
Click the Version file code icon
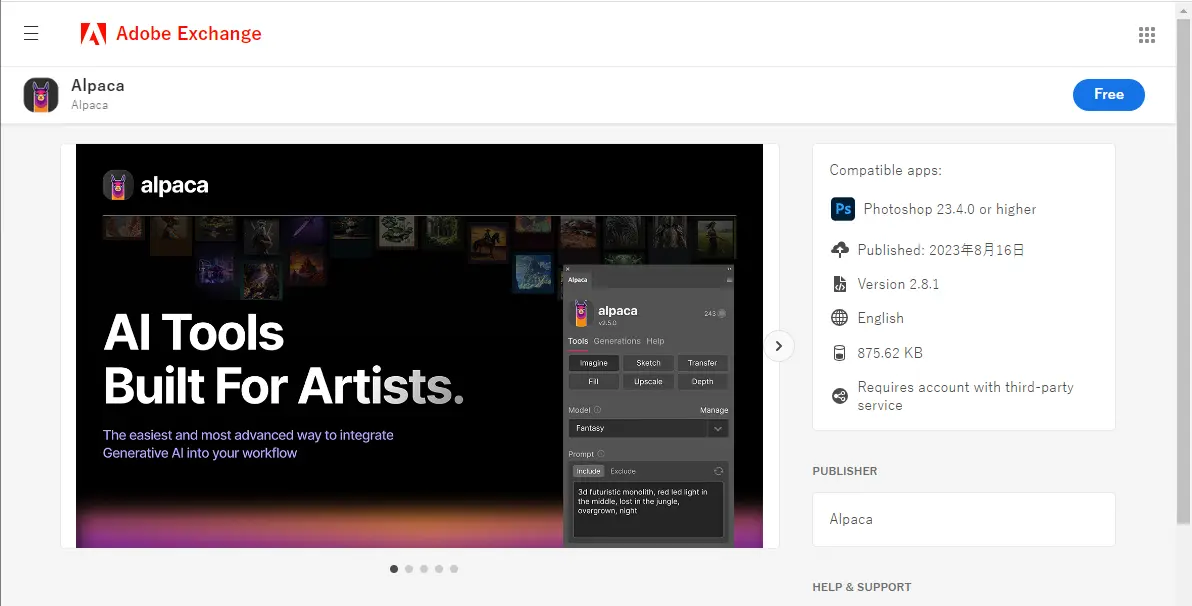pos(839,284)
